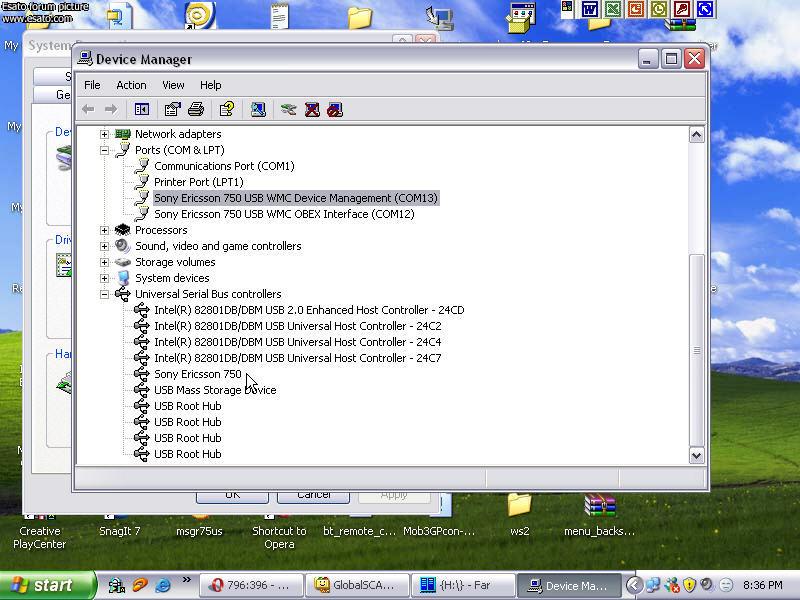The width and height of the screenshot is (800, 600).
Task: Select Printer Port (LPT1)
Action: 198,182
